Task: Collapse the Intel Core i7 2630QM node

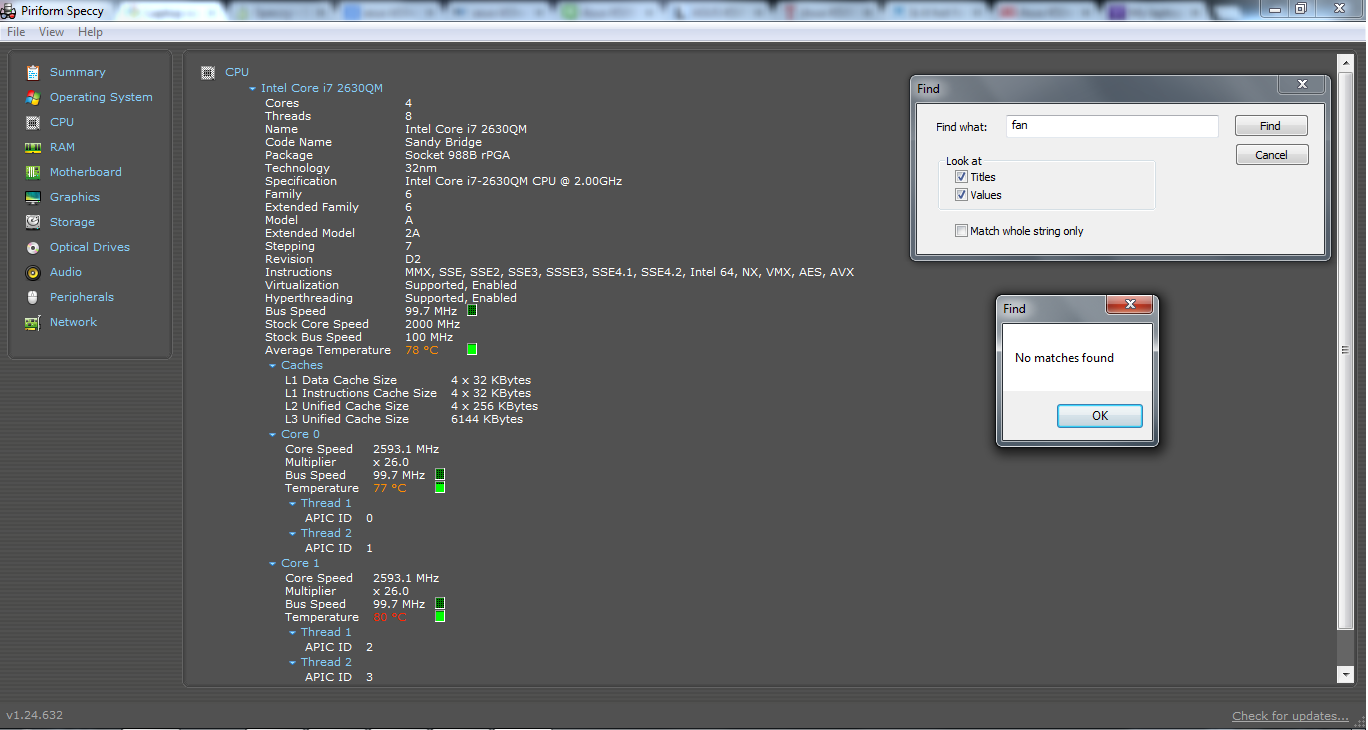Action: 253,89
